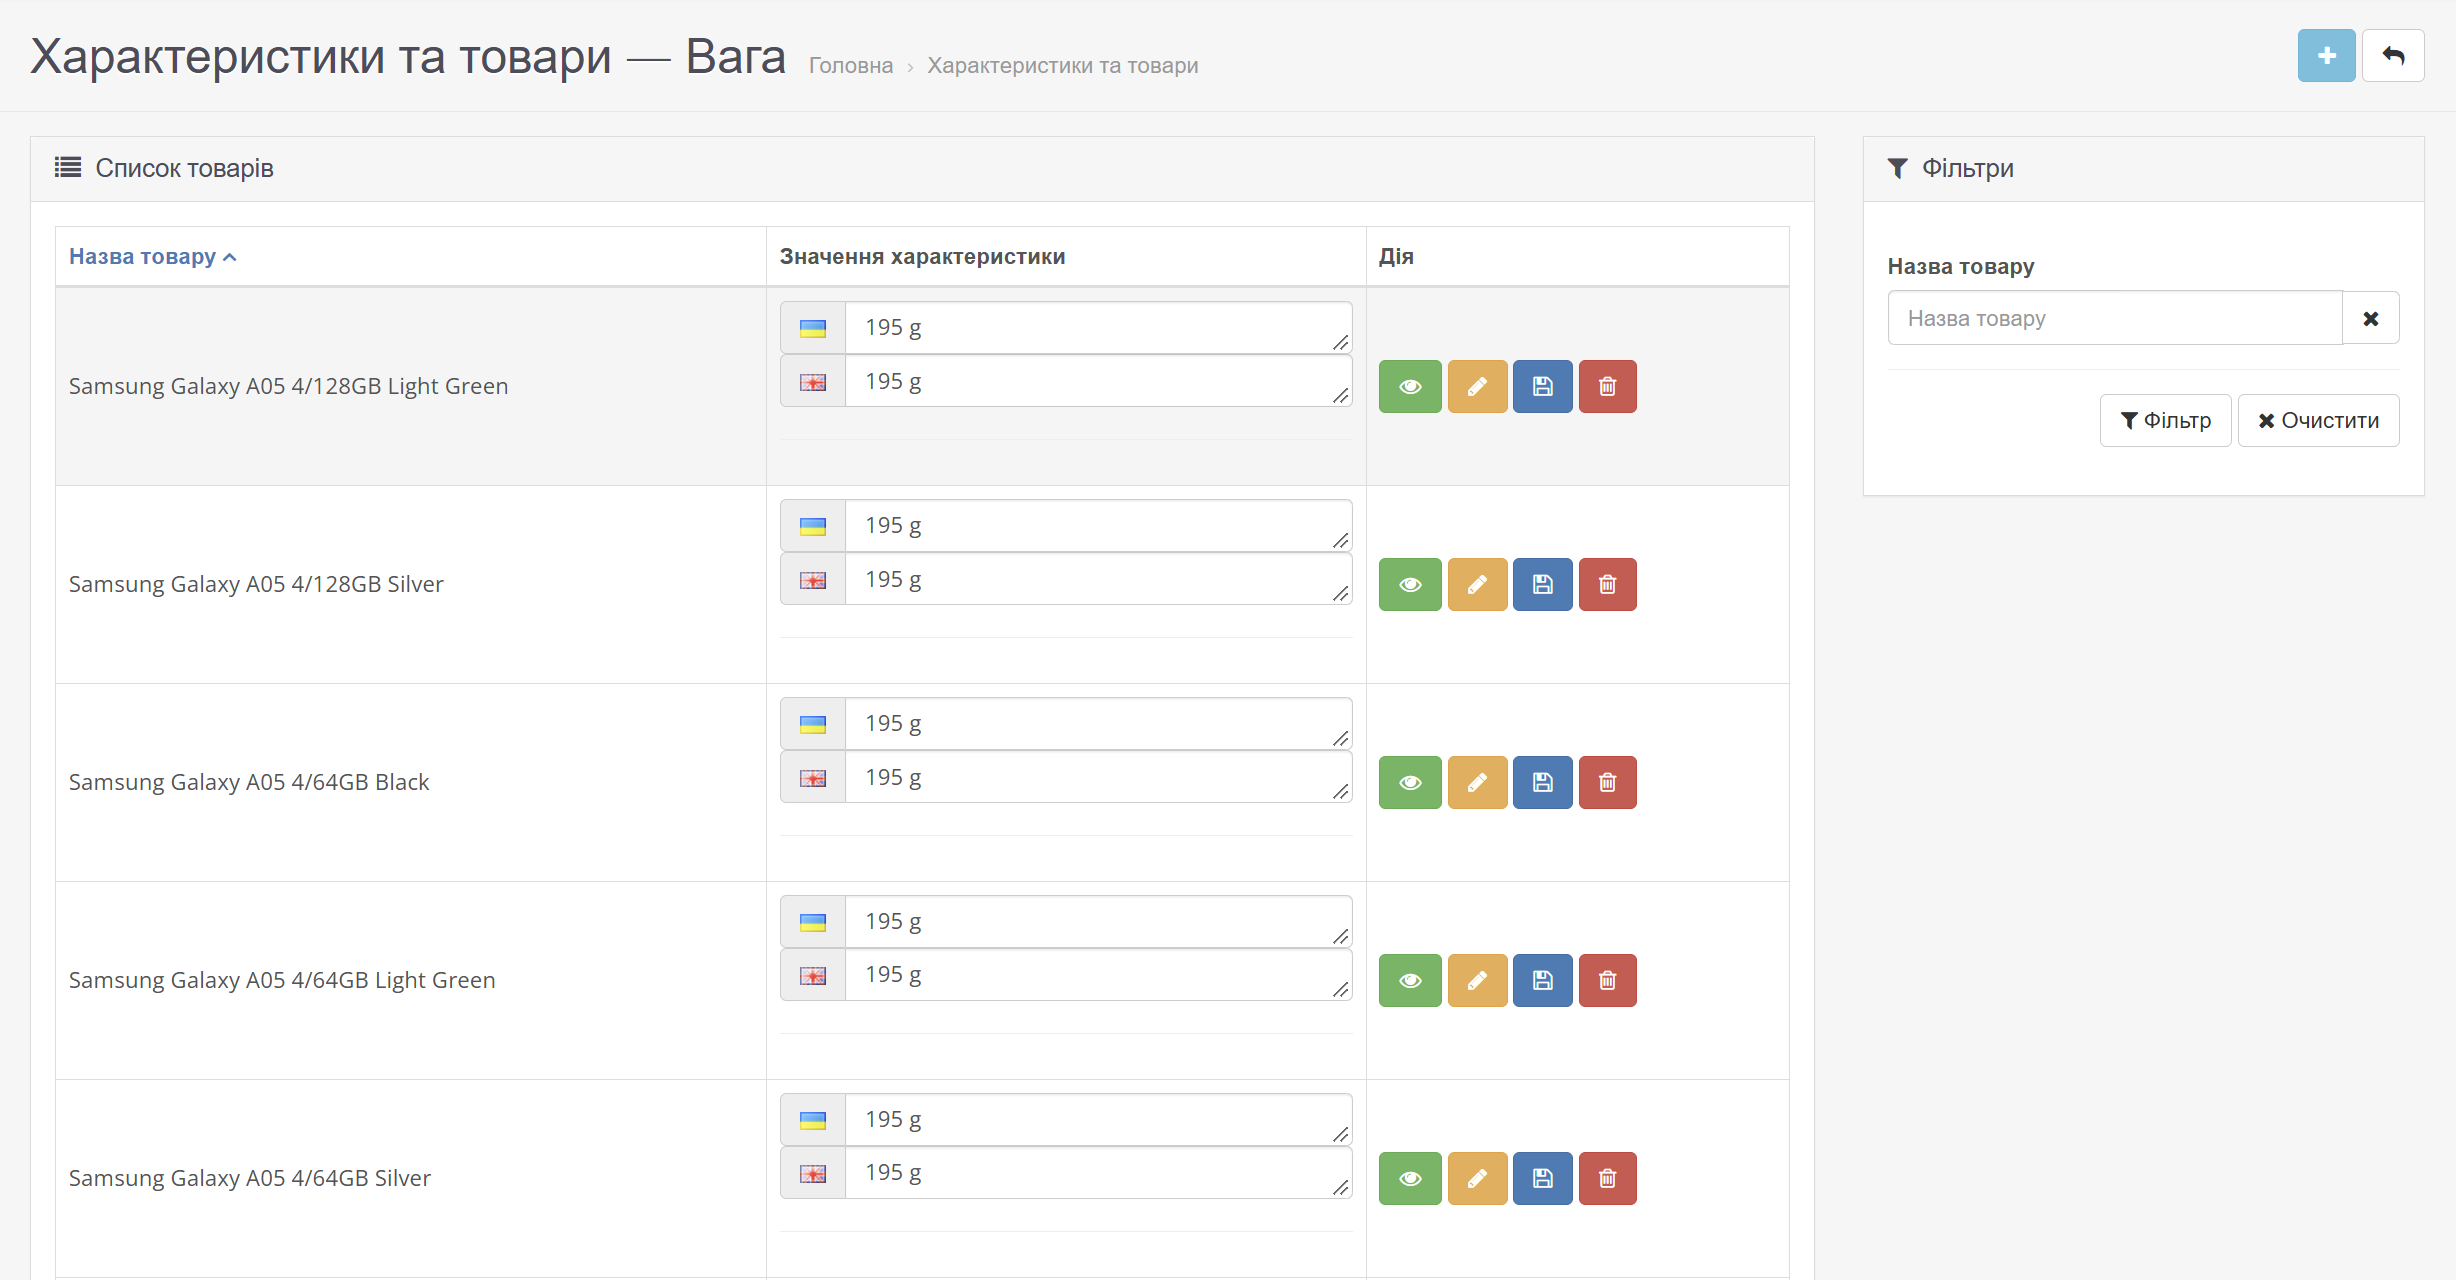Screen dimensions: 2456x1280
Task: Save Samsung Galaxy A05 4/128GB Light Green value
Action: click(1543, 386)
